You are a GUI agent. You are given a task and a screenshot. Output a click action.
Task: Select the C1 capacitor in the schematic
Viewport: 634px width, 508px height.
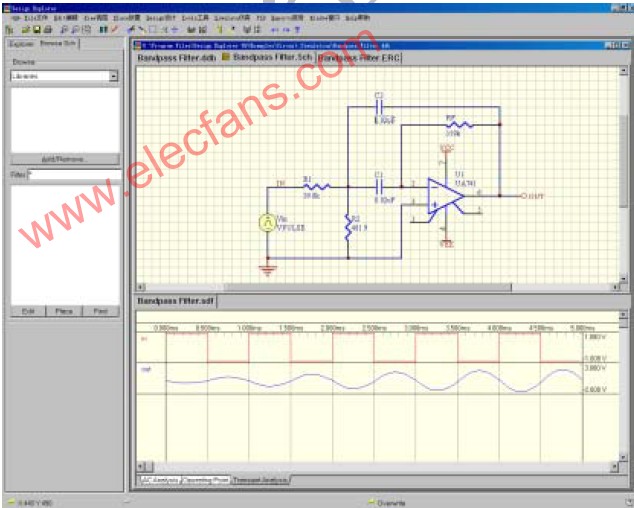coord(379,186)
